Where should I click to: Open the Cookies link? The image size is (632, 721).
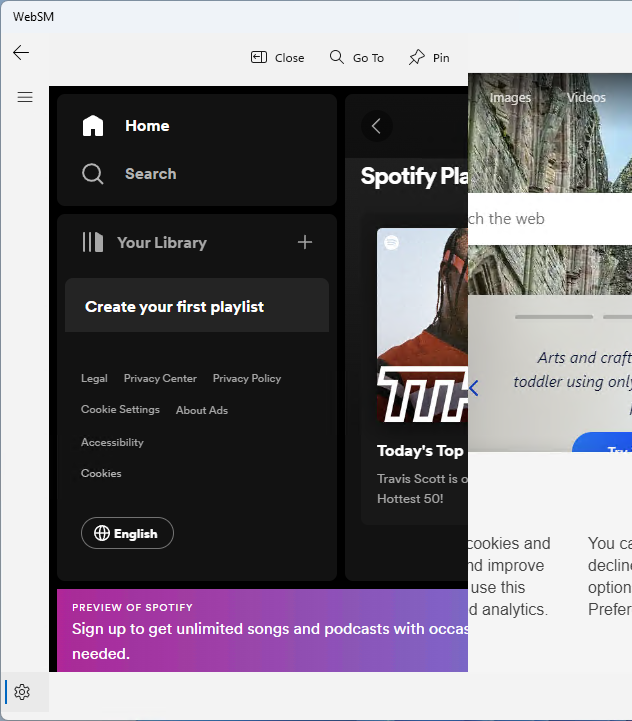[101, 473]
